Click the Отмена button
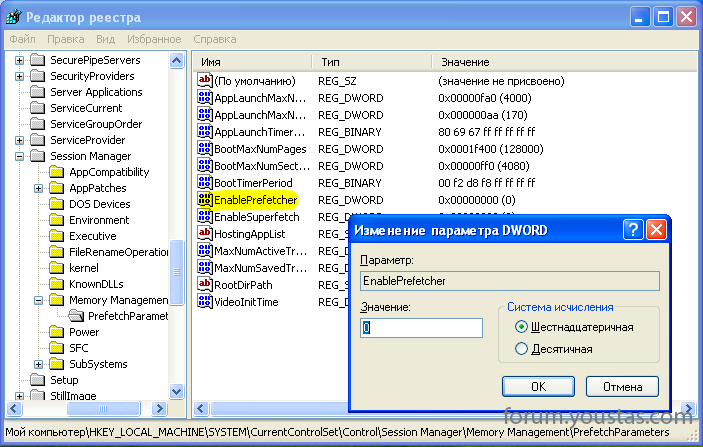The image size is (703, 447). [622, 386]
